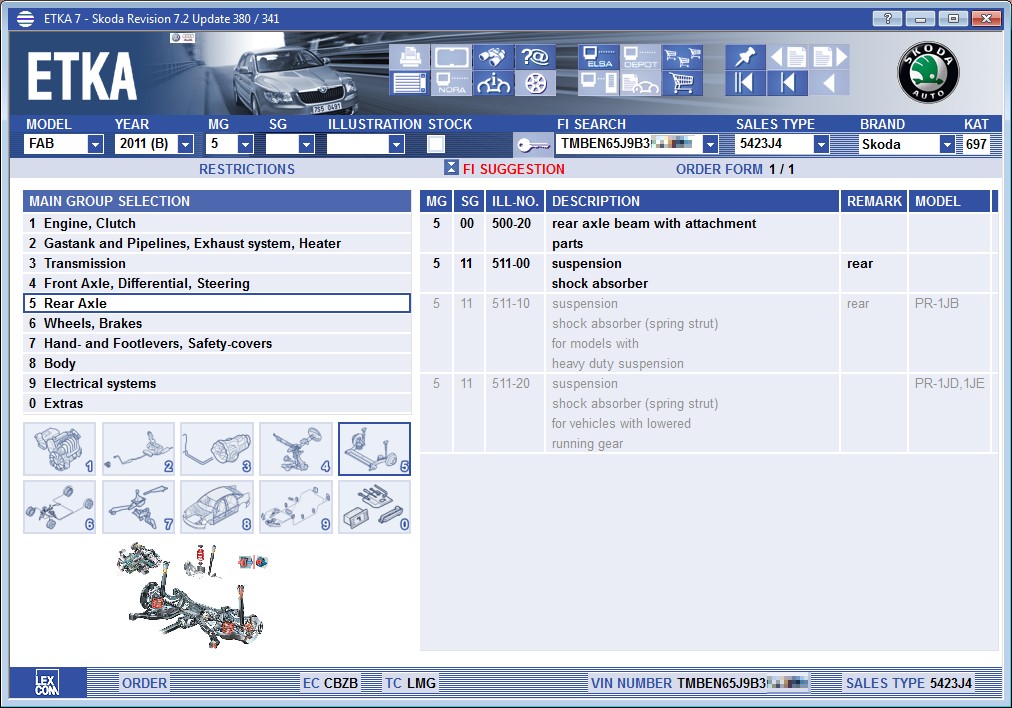Click the document and car icon
This screenshot has height=708, width=1012.
tap(640, 83)
